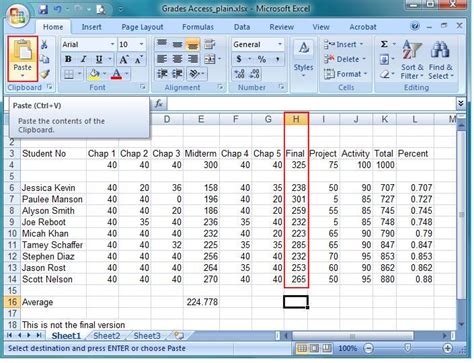This screenshot has width=474, height=363.
Task: Open the Home ribbon tab
Action: [x=53, y=27]
